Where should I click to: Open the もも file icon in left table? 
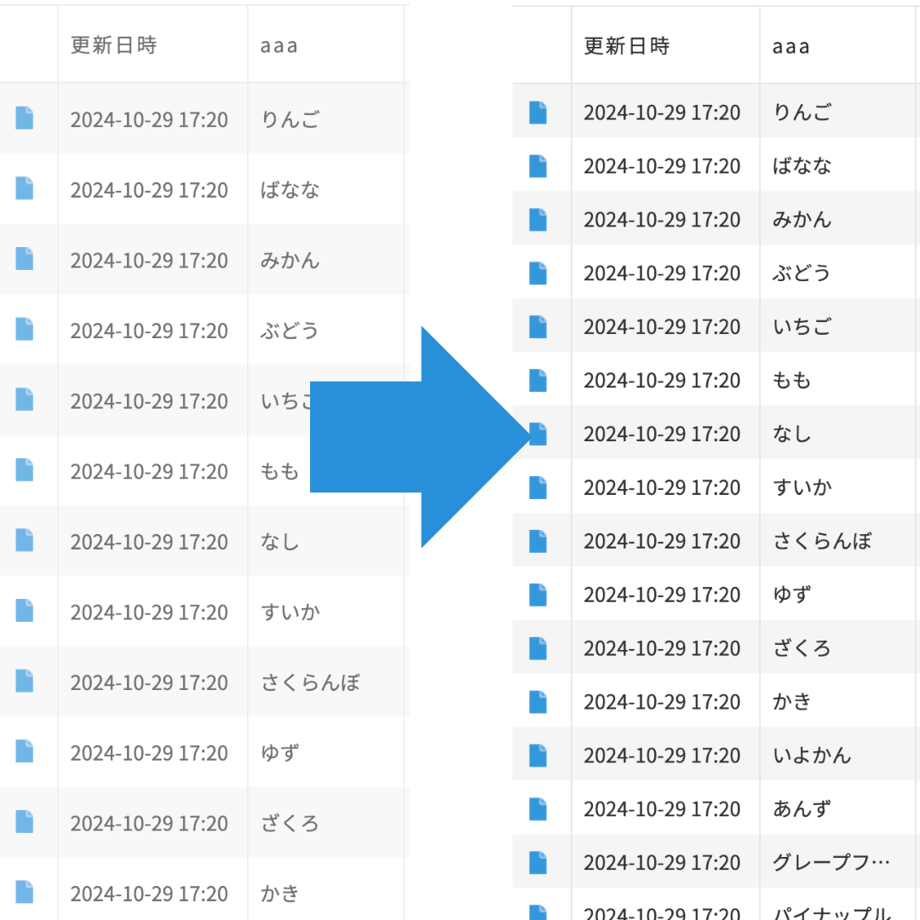pos(24,470)
